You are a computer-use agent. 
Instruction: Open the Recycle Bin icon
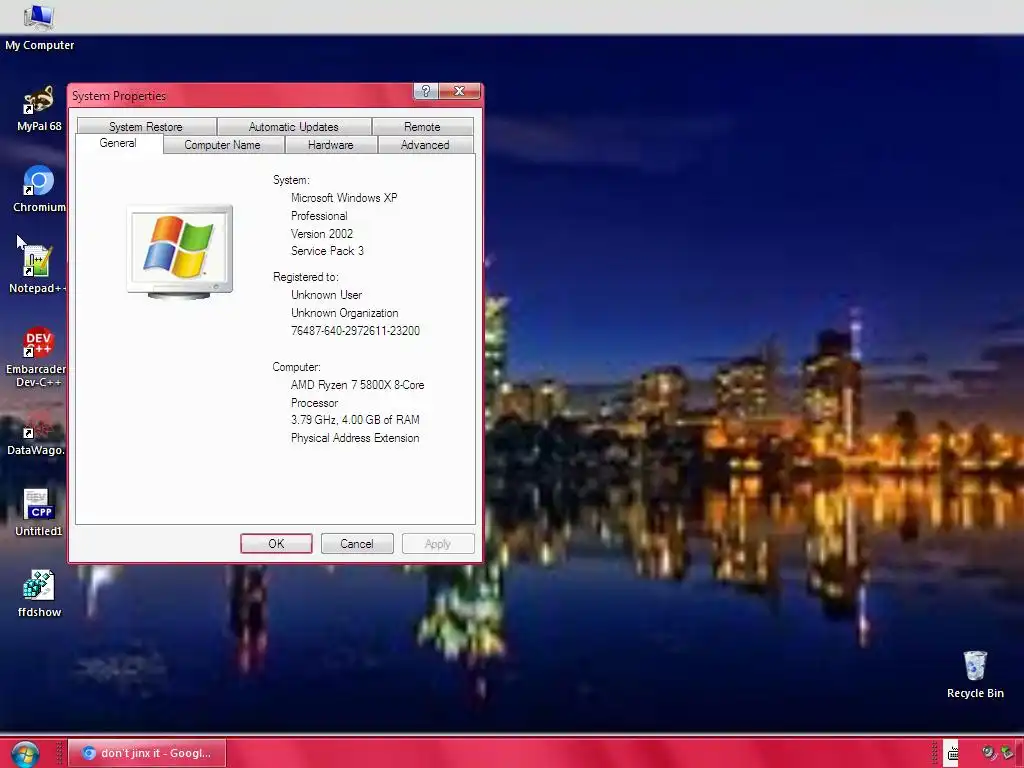pyautogui.click(x=975, y=675)
